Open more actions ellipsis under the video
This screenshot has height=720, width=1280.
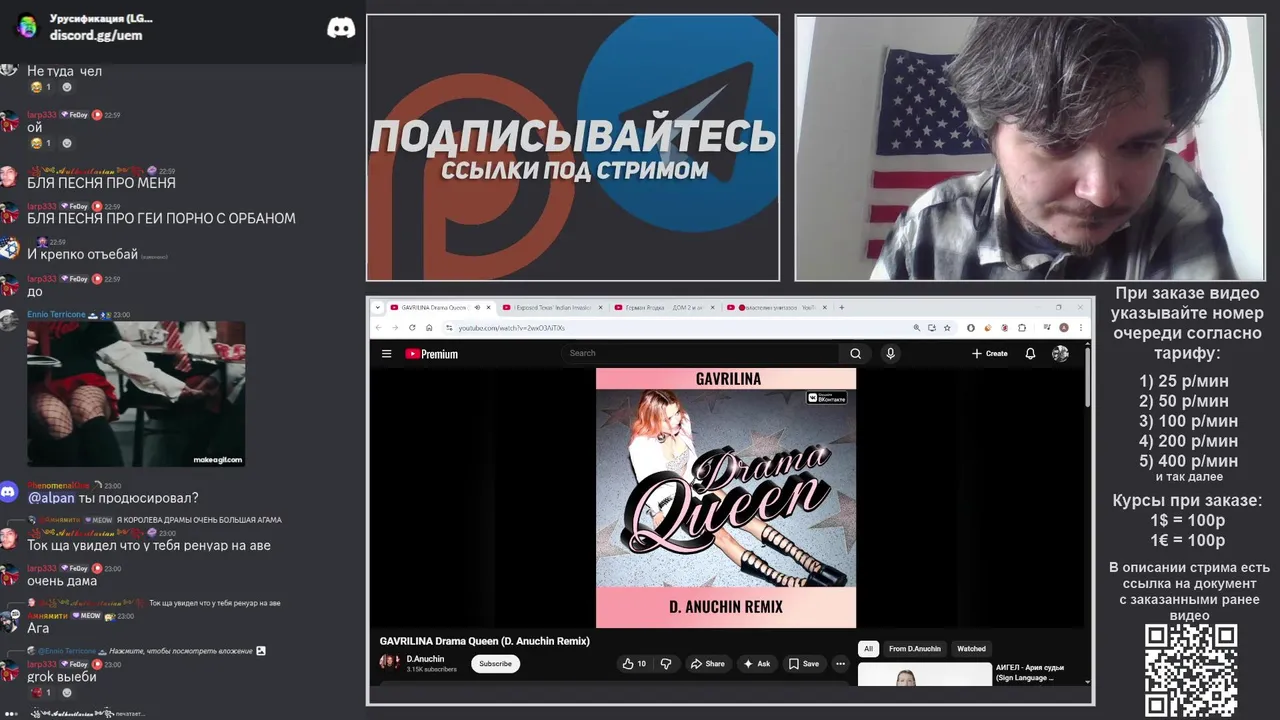[840, 663]
